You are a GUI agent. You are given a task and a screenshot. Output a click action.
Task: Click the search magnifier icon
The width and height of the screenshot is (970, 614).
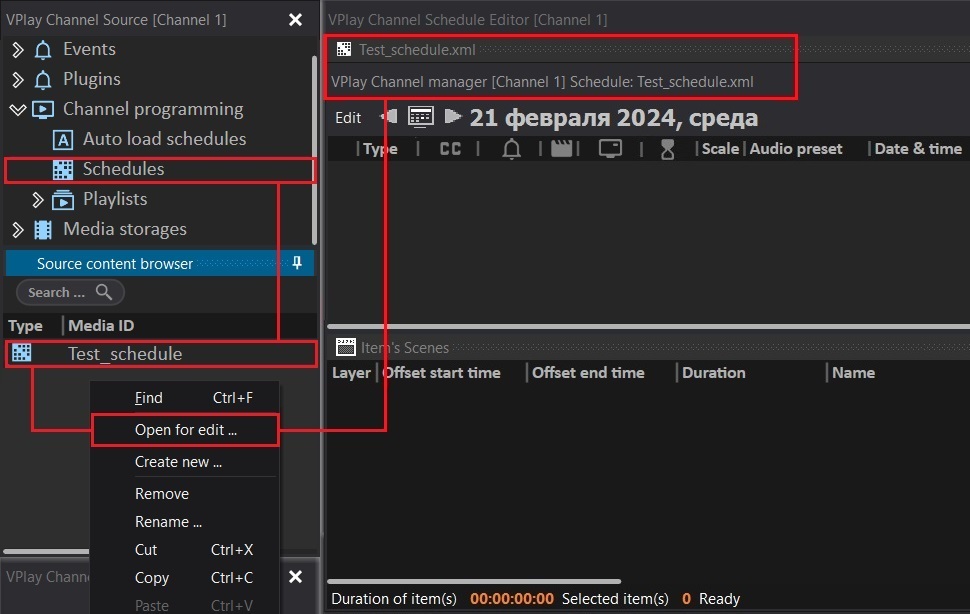(104, 292)
